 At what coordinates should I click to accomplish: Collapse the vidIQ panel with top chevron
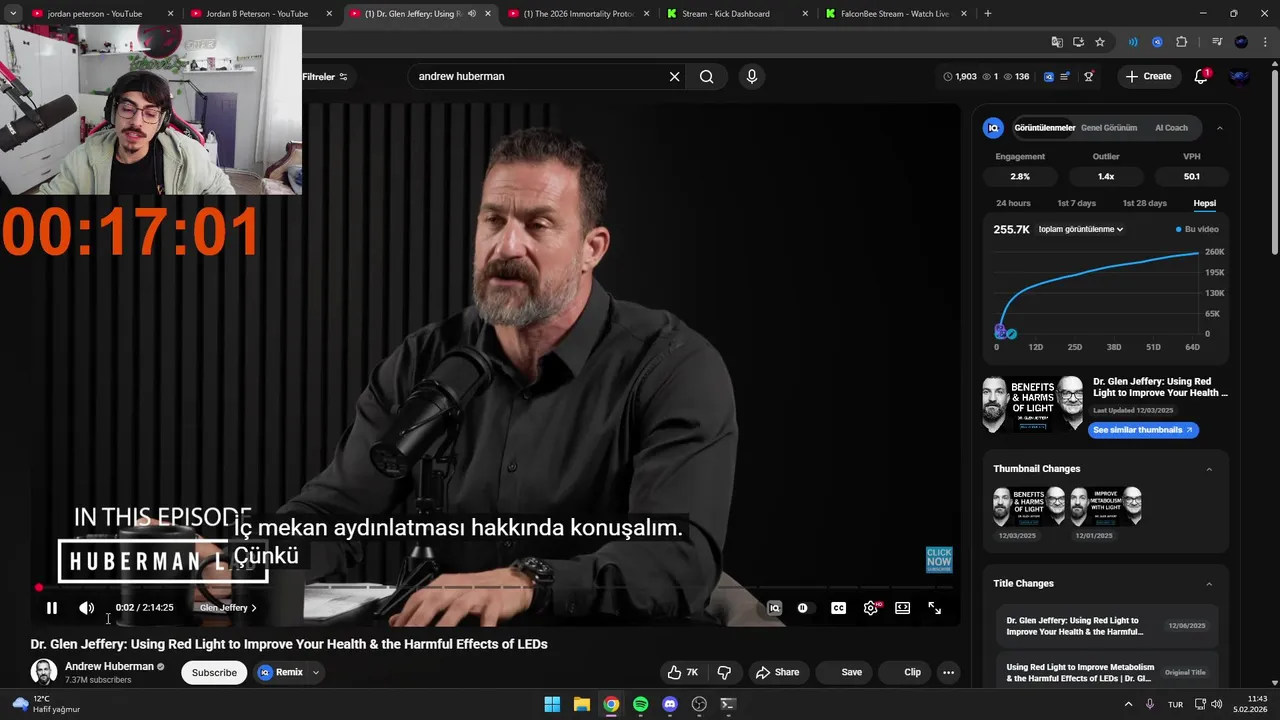[1219, 128]
